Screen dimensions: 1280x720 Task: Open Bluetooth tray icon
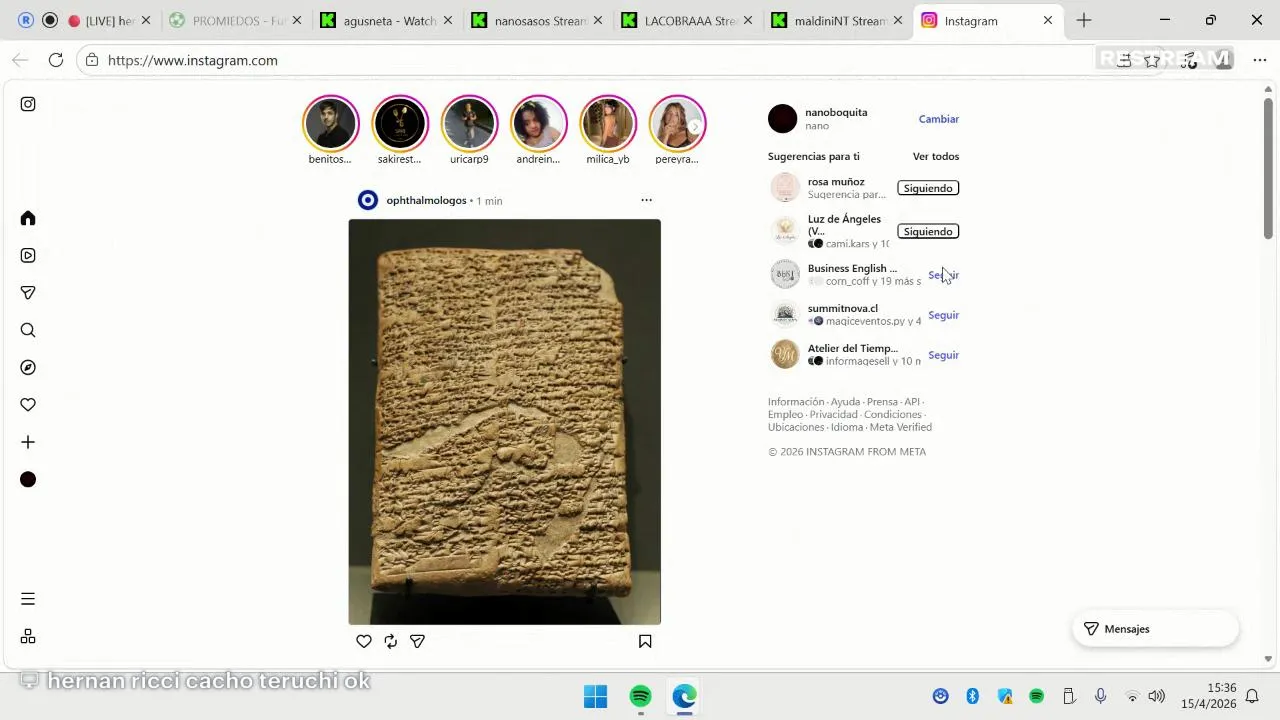(972, 696)
